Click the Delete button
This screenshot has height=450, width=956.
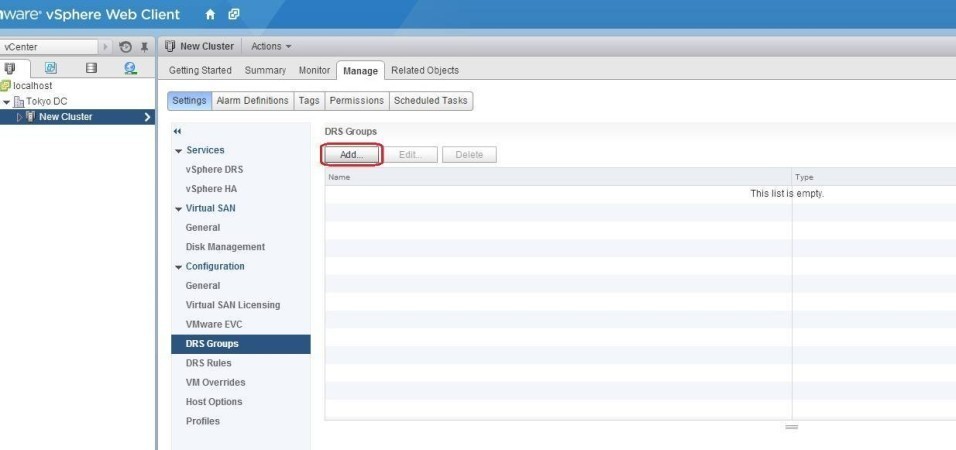(469, 155)
